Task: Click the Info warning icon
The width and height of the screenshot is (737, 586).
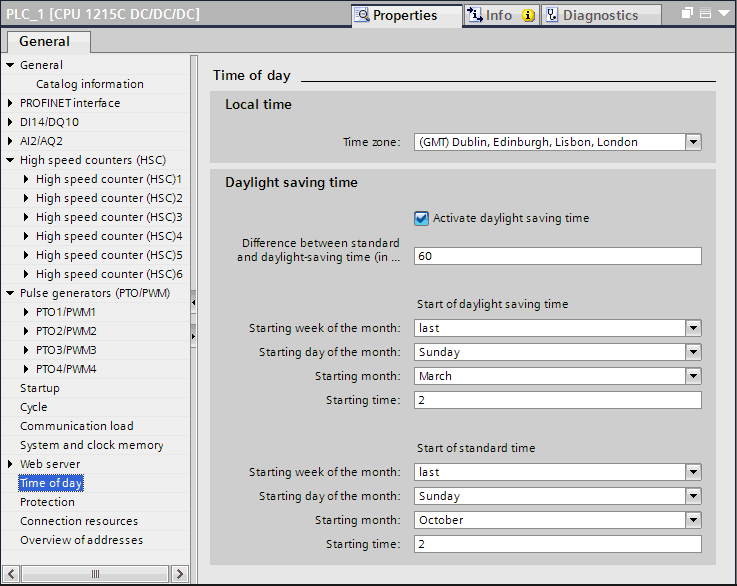Action: (x=529, y=16)
